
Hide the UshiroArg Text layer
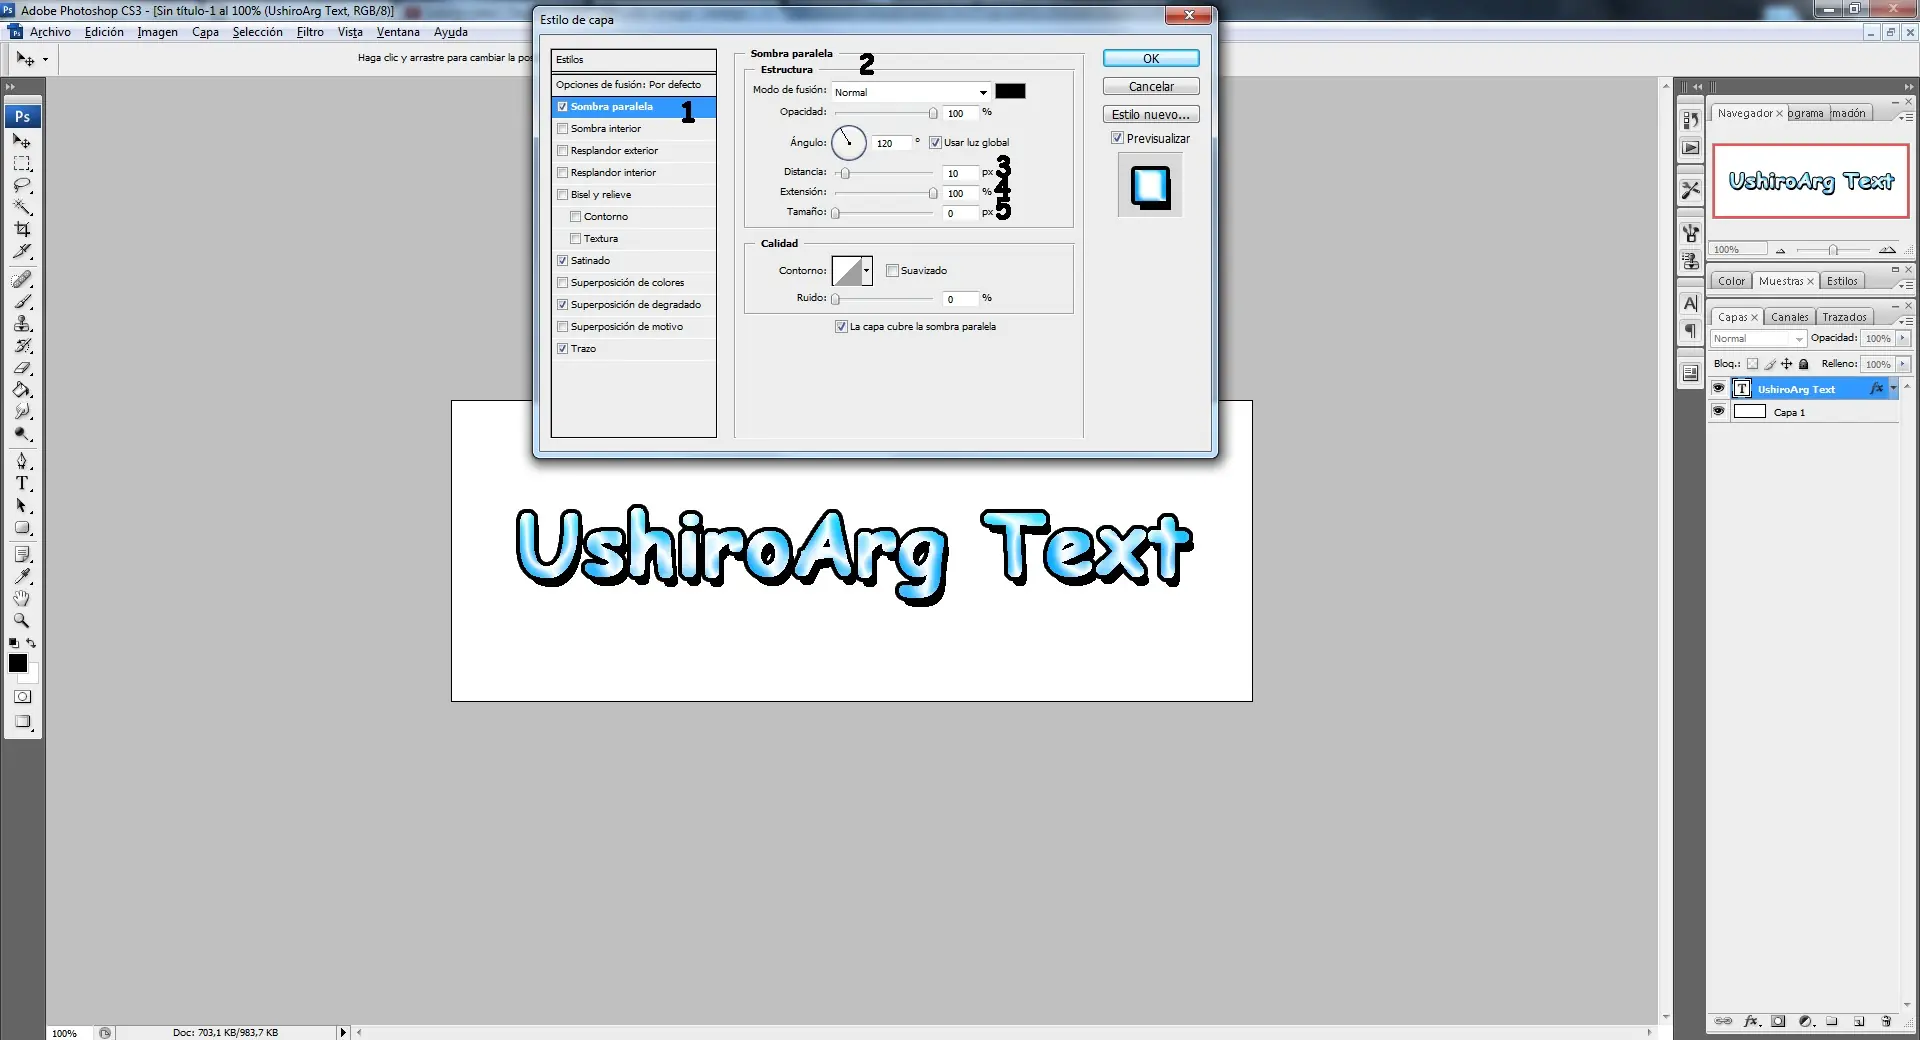(1719, 388)
